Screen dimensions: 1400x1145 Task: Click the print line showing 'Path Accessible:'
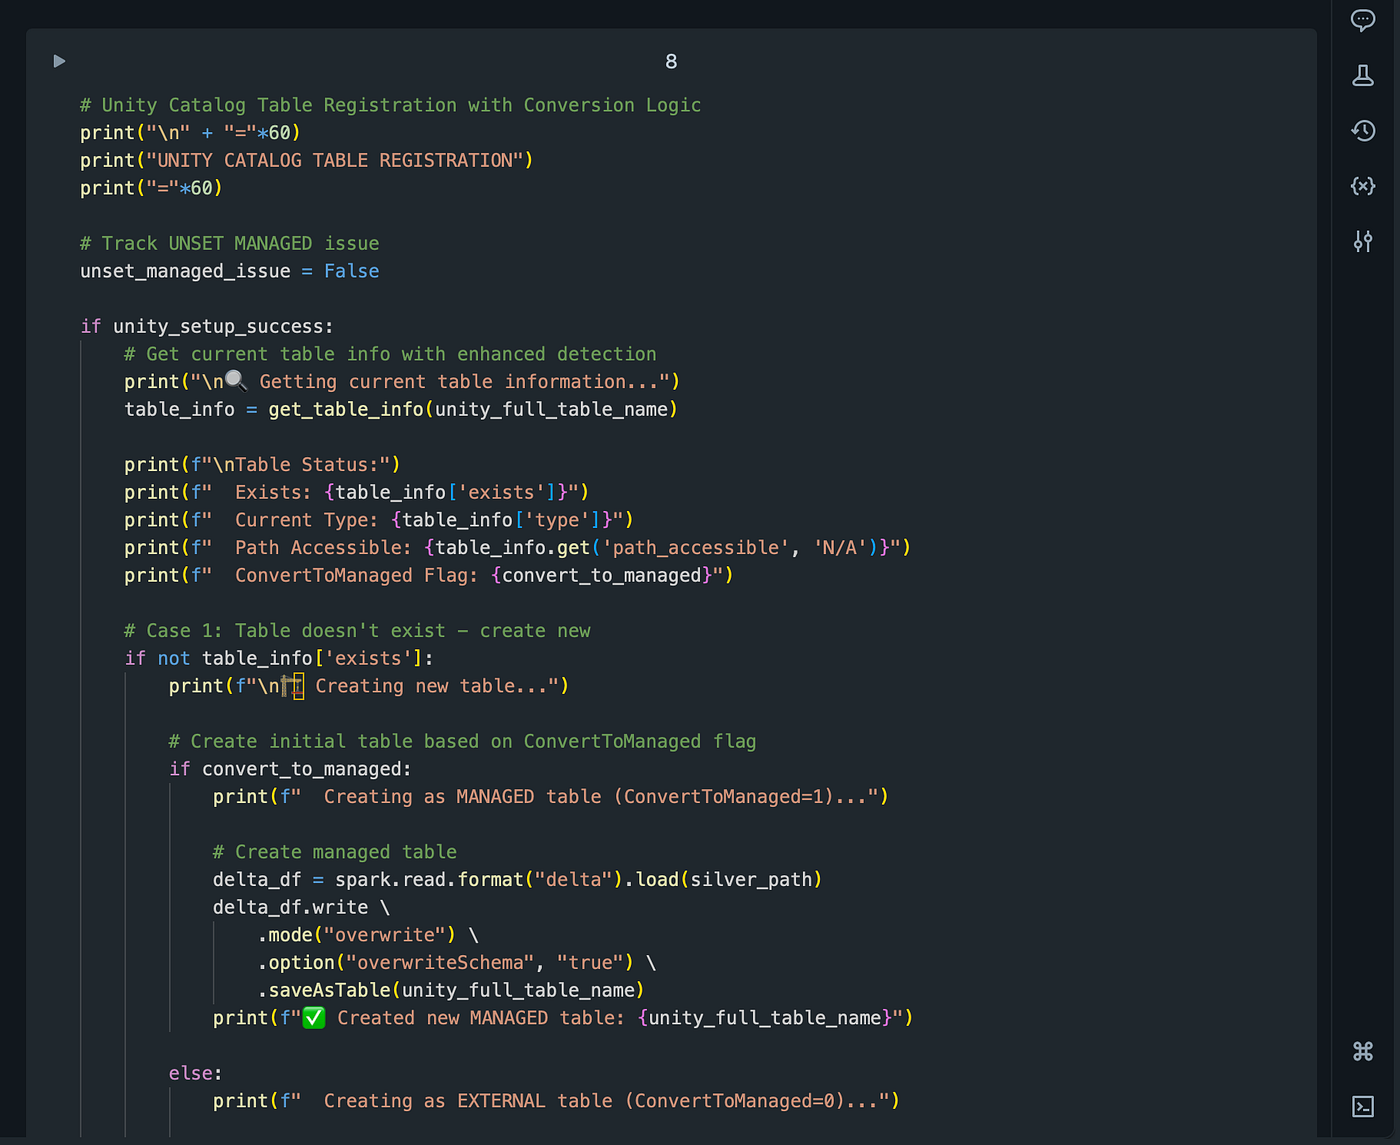tap(518, 548)
